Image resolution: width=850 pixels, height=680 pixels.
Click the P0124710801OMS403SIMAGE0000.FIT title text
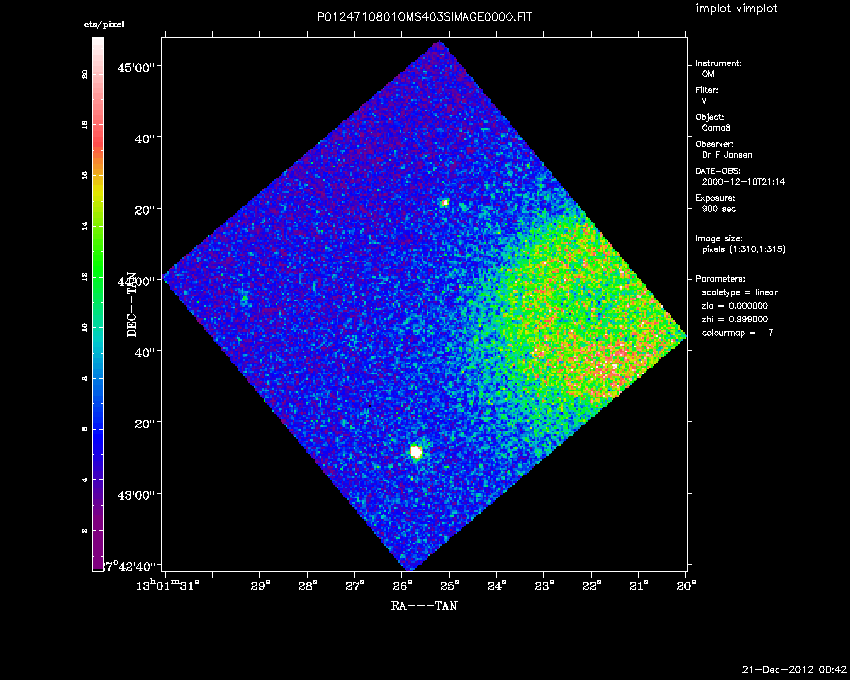click(x=424, y=17)
